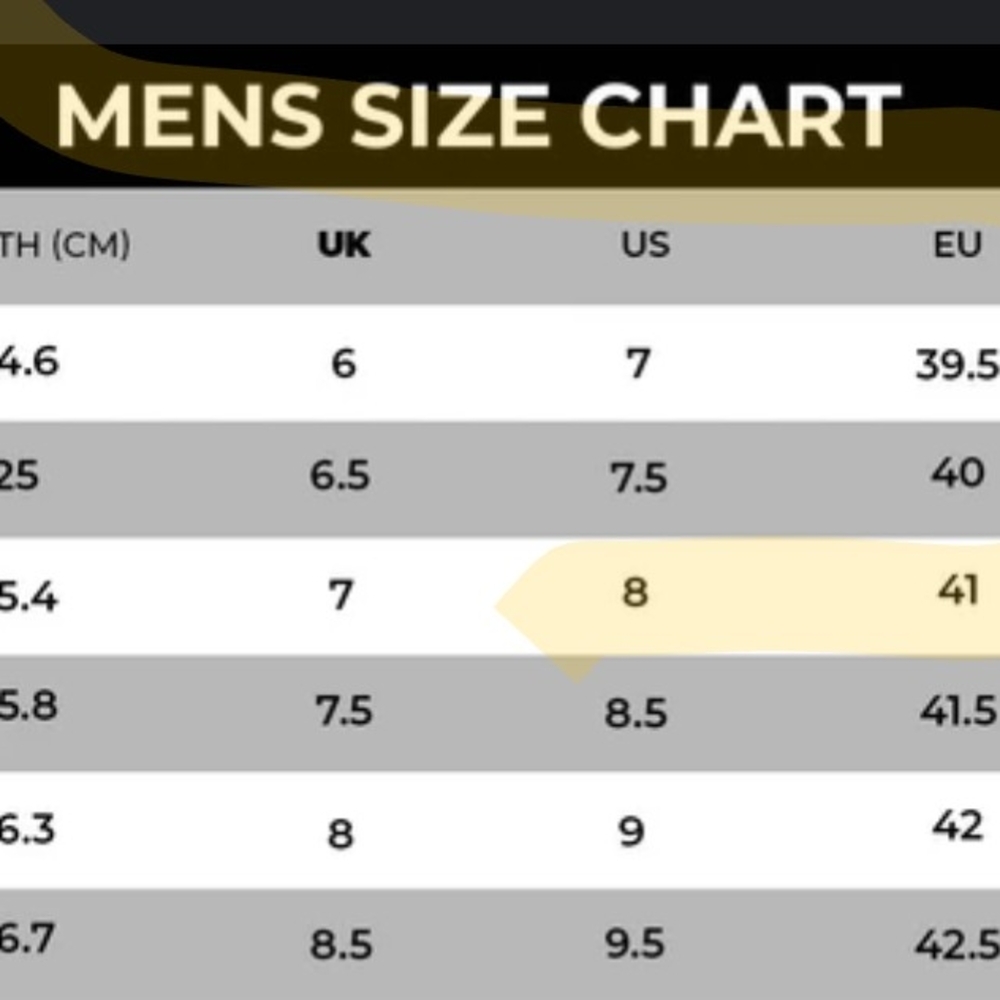
Task: Click UK size 6.5 cell
Action: click(340, 475)
